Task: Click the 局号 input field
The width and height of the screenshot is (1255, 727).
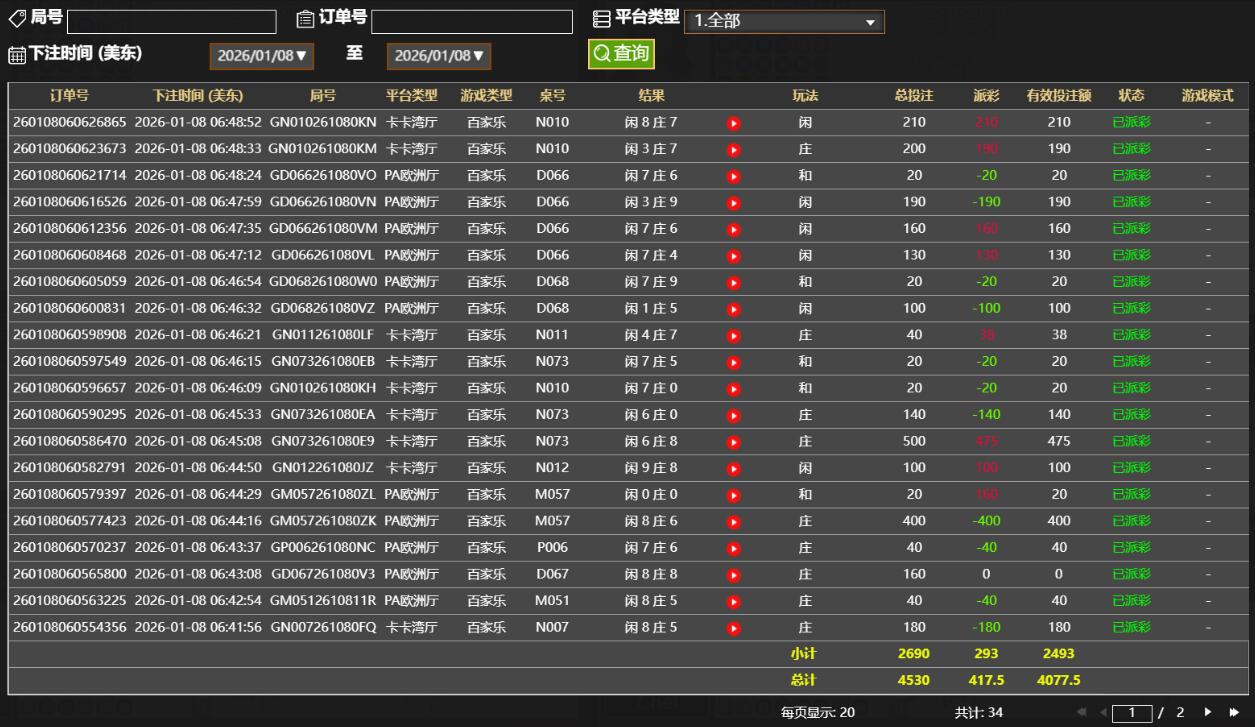Action: (172, 22)
